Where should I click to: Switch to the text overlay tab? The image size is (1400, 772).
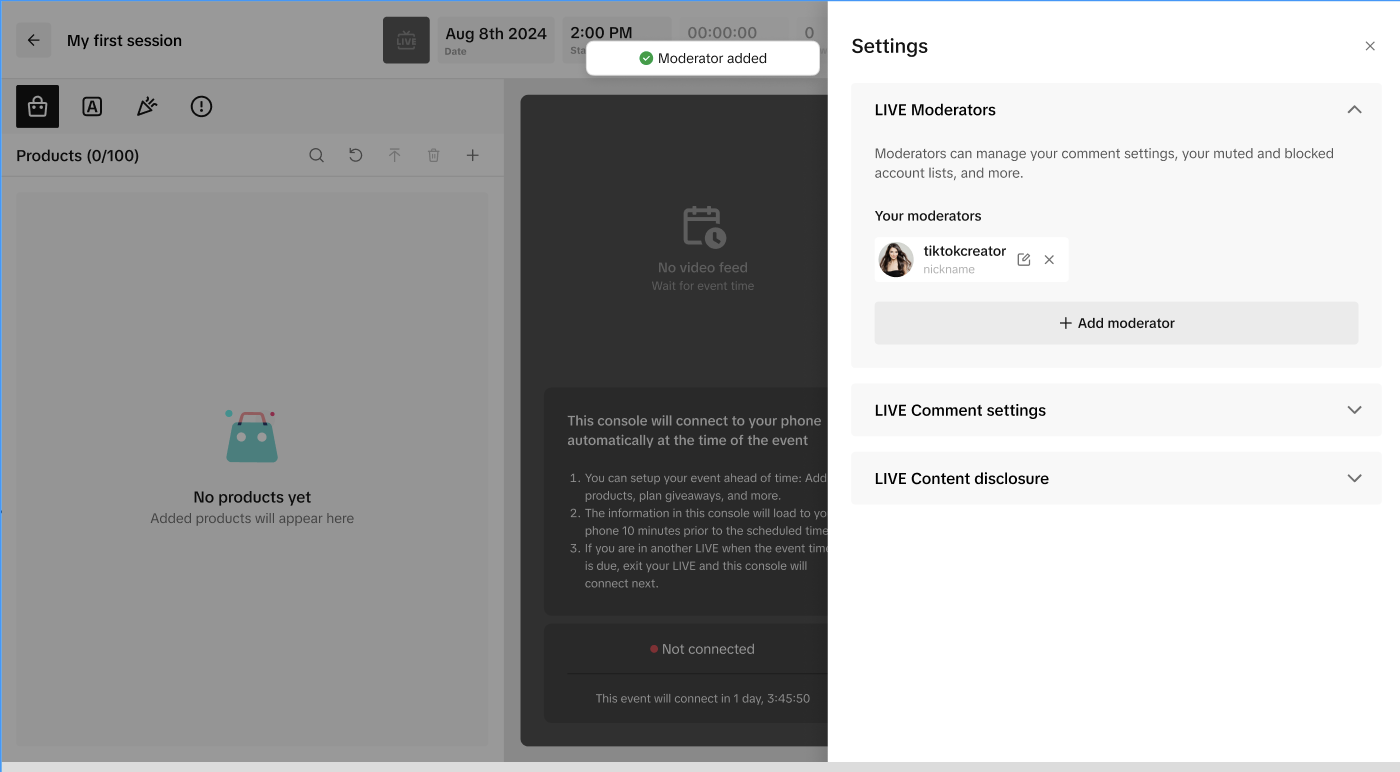[x=92, y=107]
